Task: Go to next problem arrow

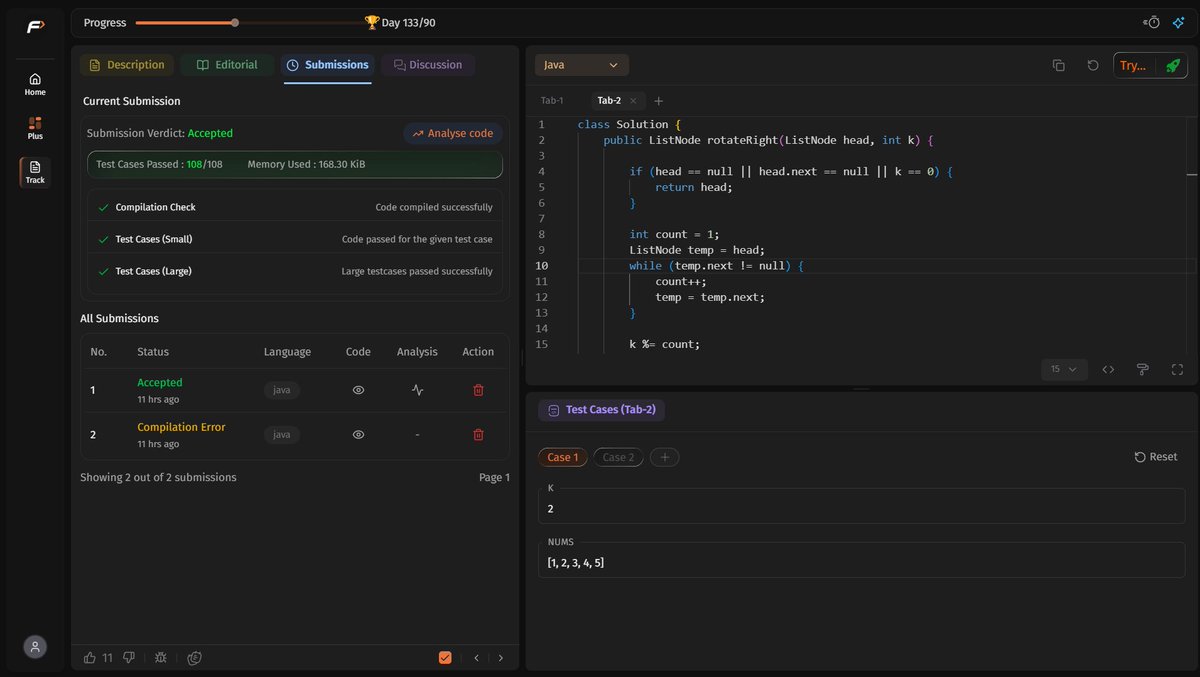Action: (x=501, y=658)
